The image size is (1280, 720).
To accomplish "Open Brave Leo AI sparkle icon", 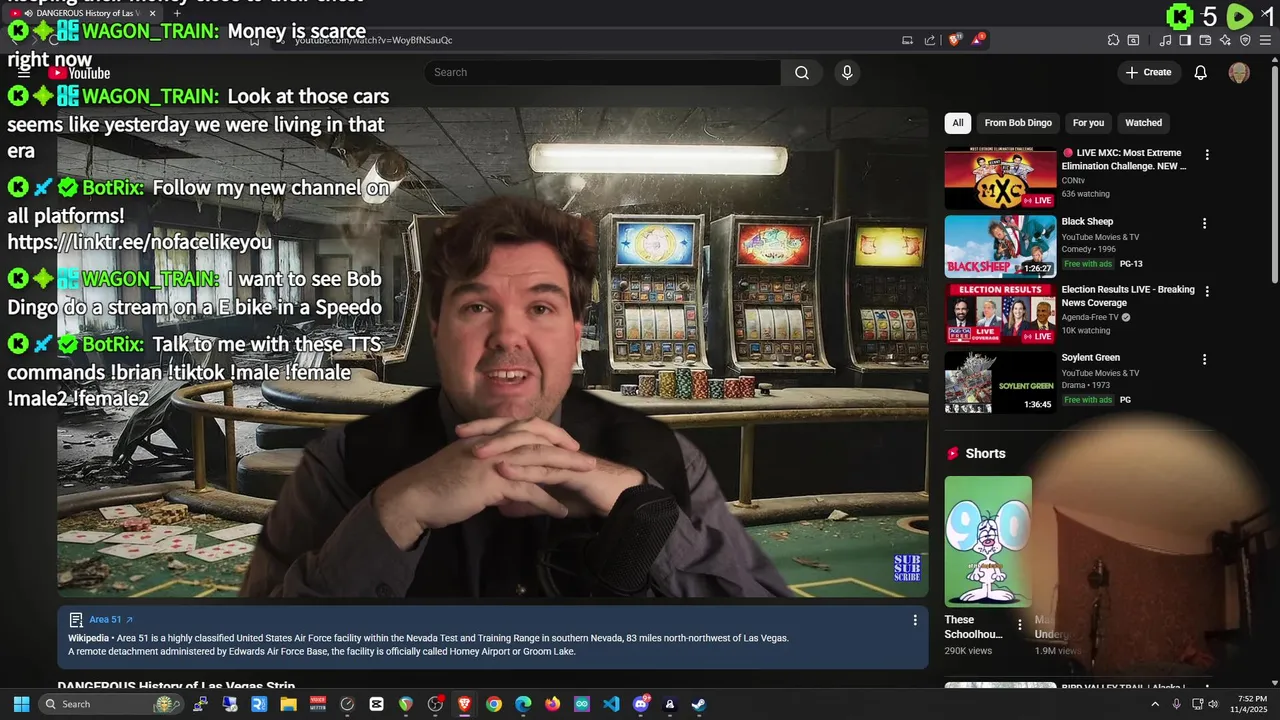I will [x=1225, y=40].
